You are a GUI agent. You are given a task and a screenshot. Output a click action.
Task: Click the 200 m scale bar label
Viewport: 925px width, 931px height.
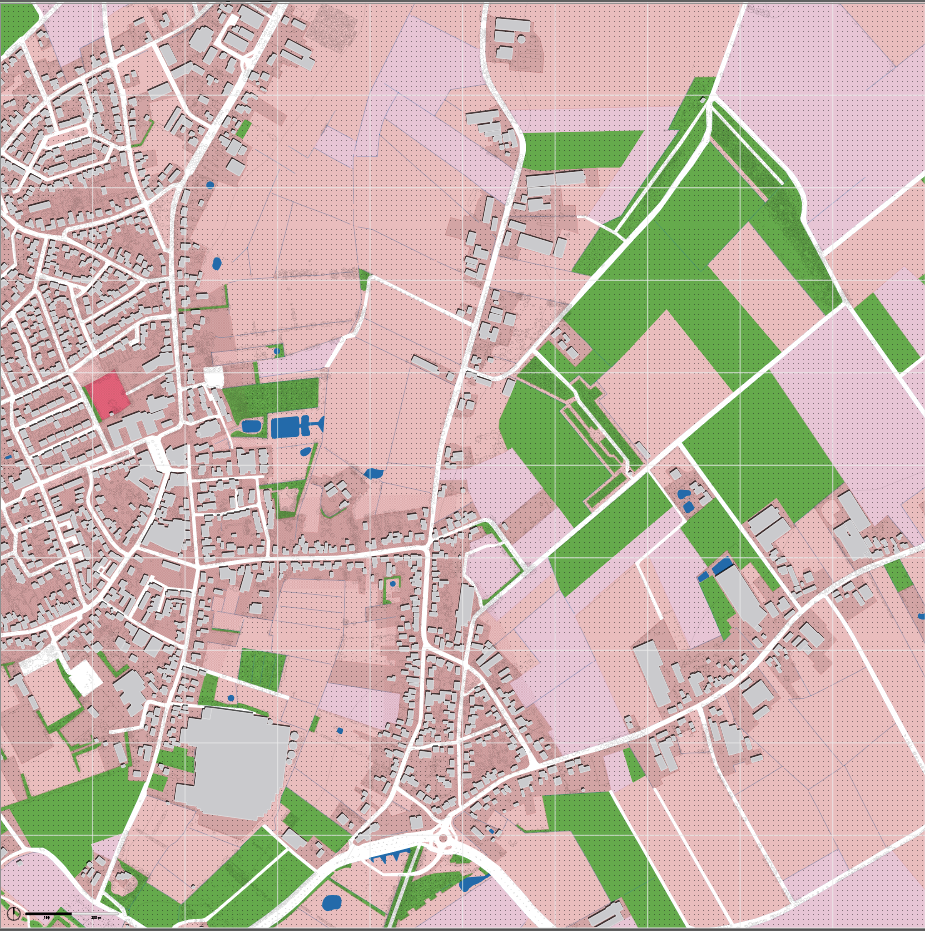coord(94,918)
